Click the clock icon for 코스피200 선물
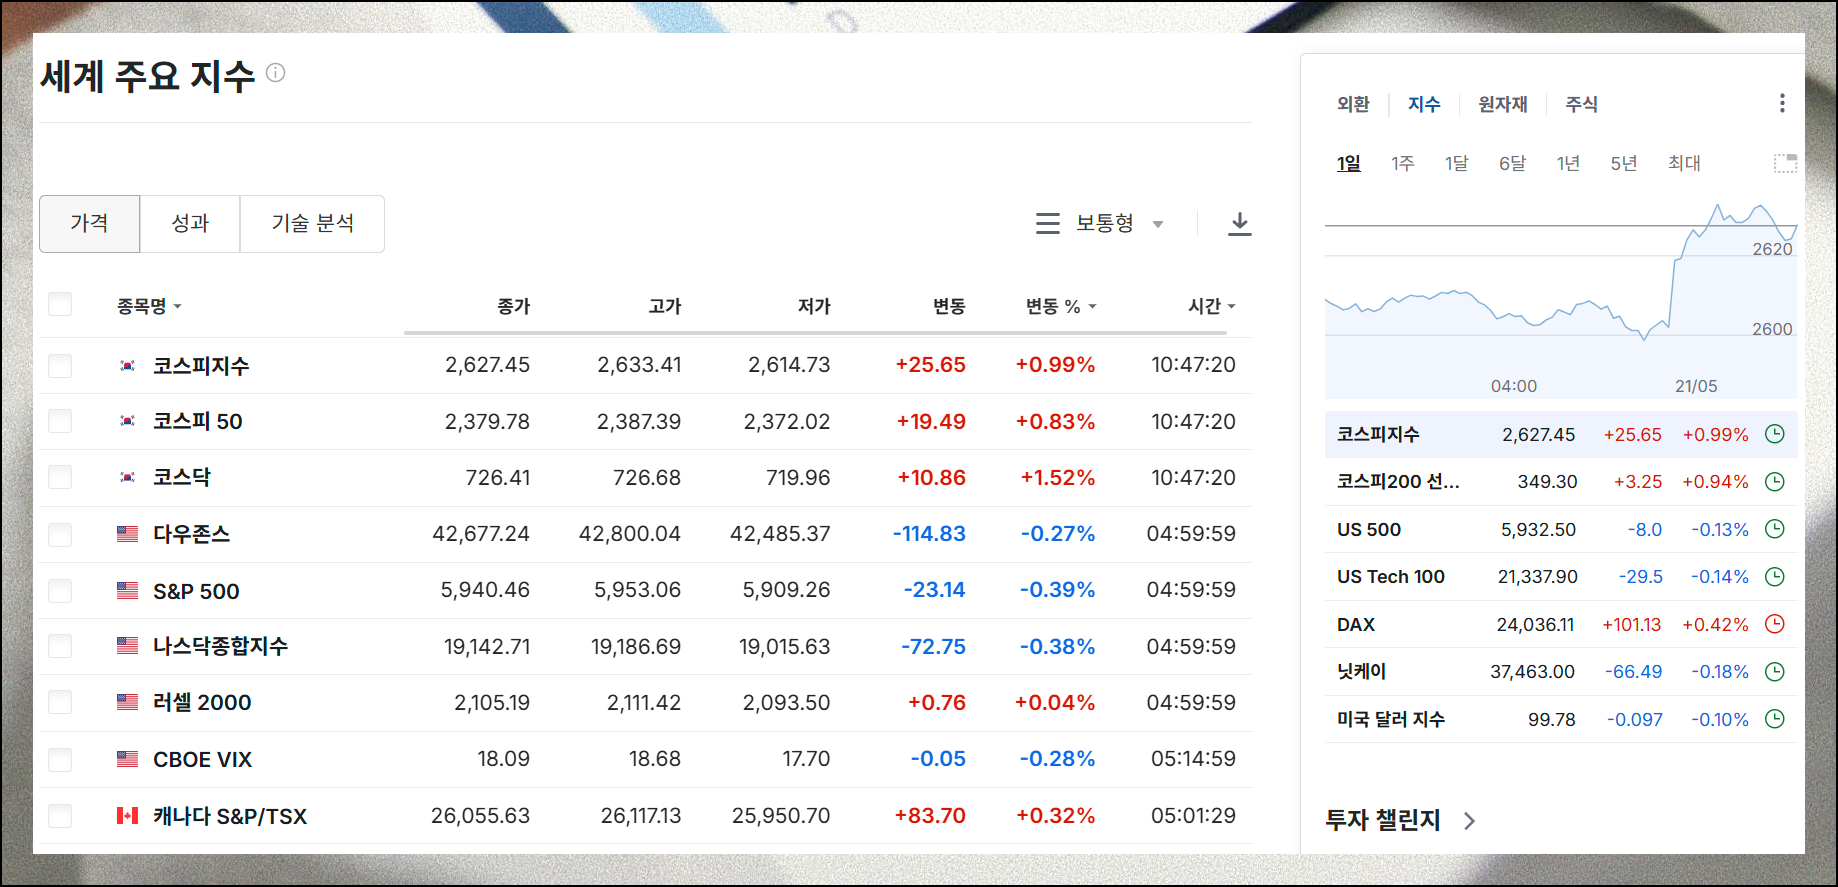This screenshot has width=1838, height=887. [1775, 481]
